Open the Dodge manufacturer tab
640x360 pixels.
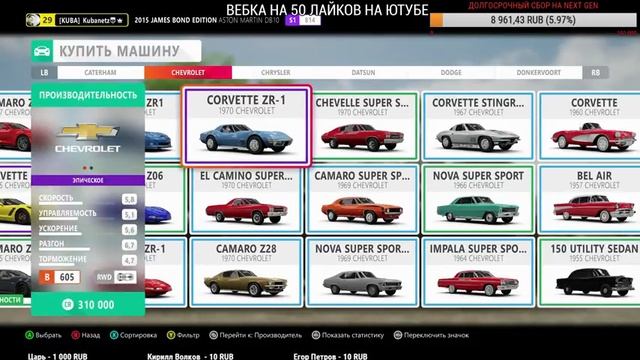pos(451,72)
